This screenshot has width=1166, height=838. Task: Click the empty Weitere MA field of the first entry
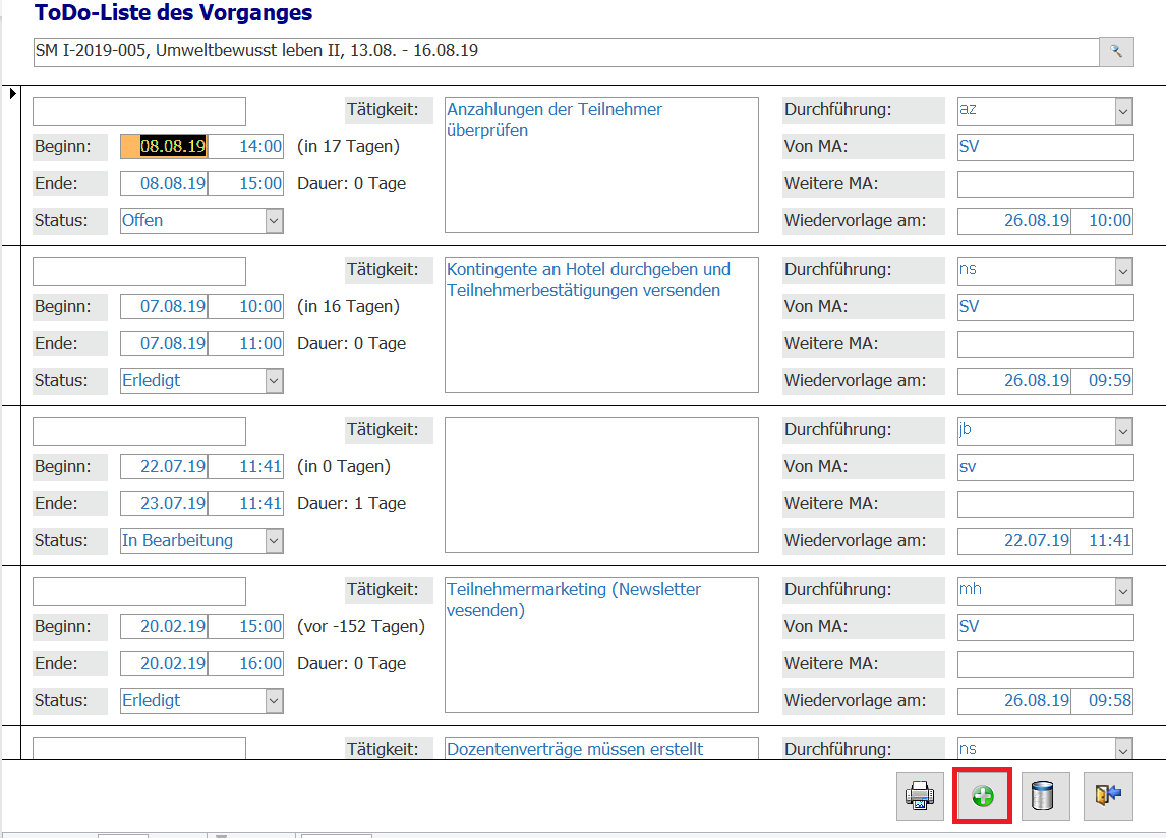pyautogui.click(x=1045, y=185)
